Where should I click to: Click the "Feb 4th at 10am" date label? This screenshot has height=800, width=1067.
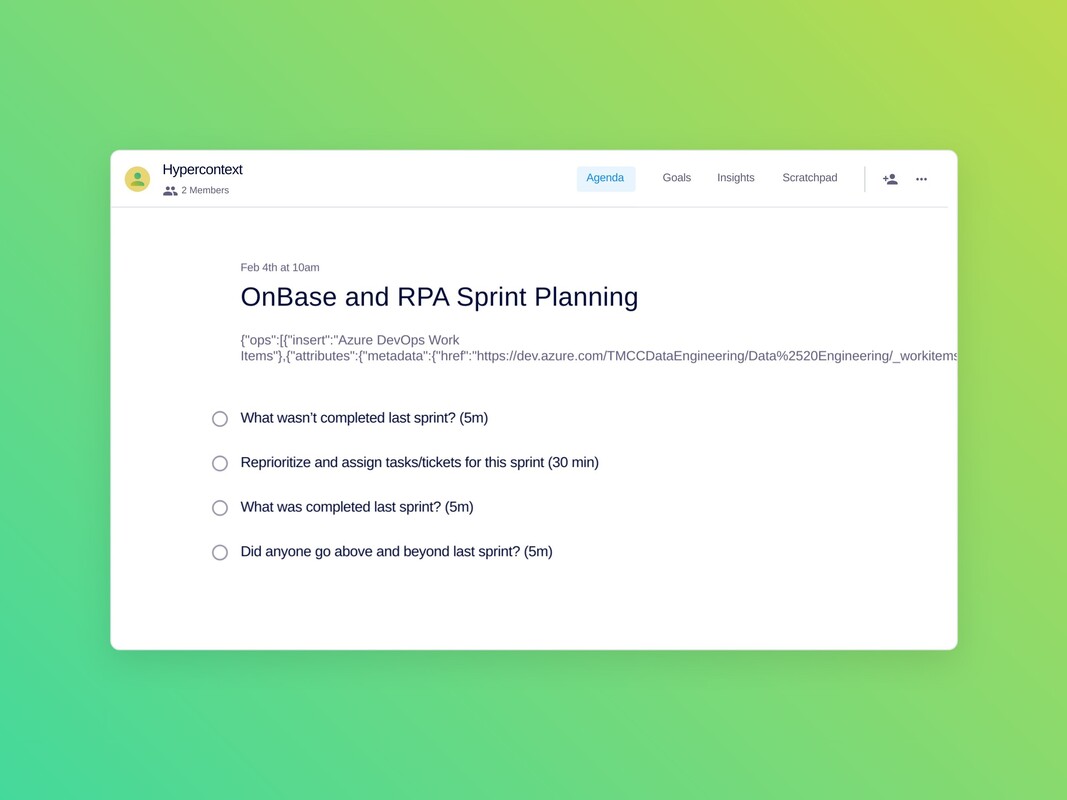pyautogui.click(x=280, y=267)
